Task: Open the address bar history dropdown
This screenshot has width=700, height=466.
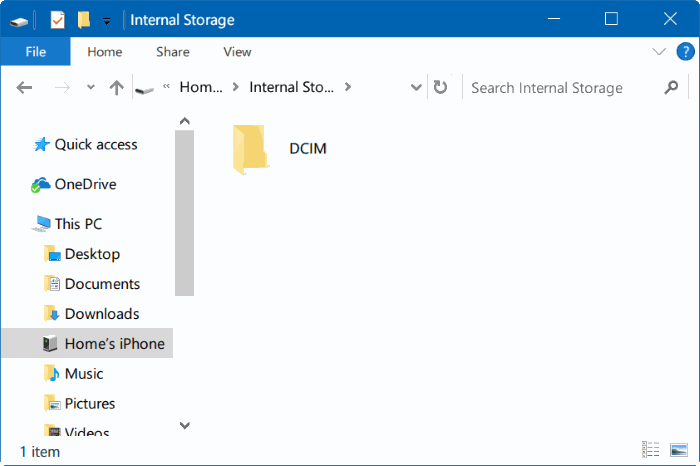Action: (416, 87)
